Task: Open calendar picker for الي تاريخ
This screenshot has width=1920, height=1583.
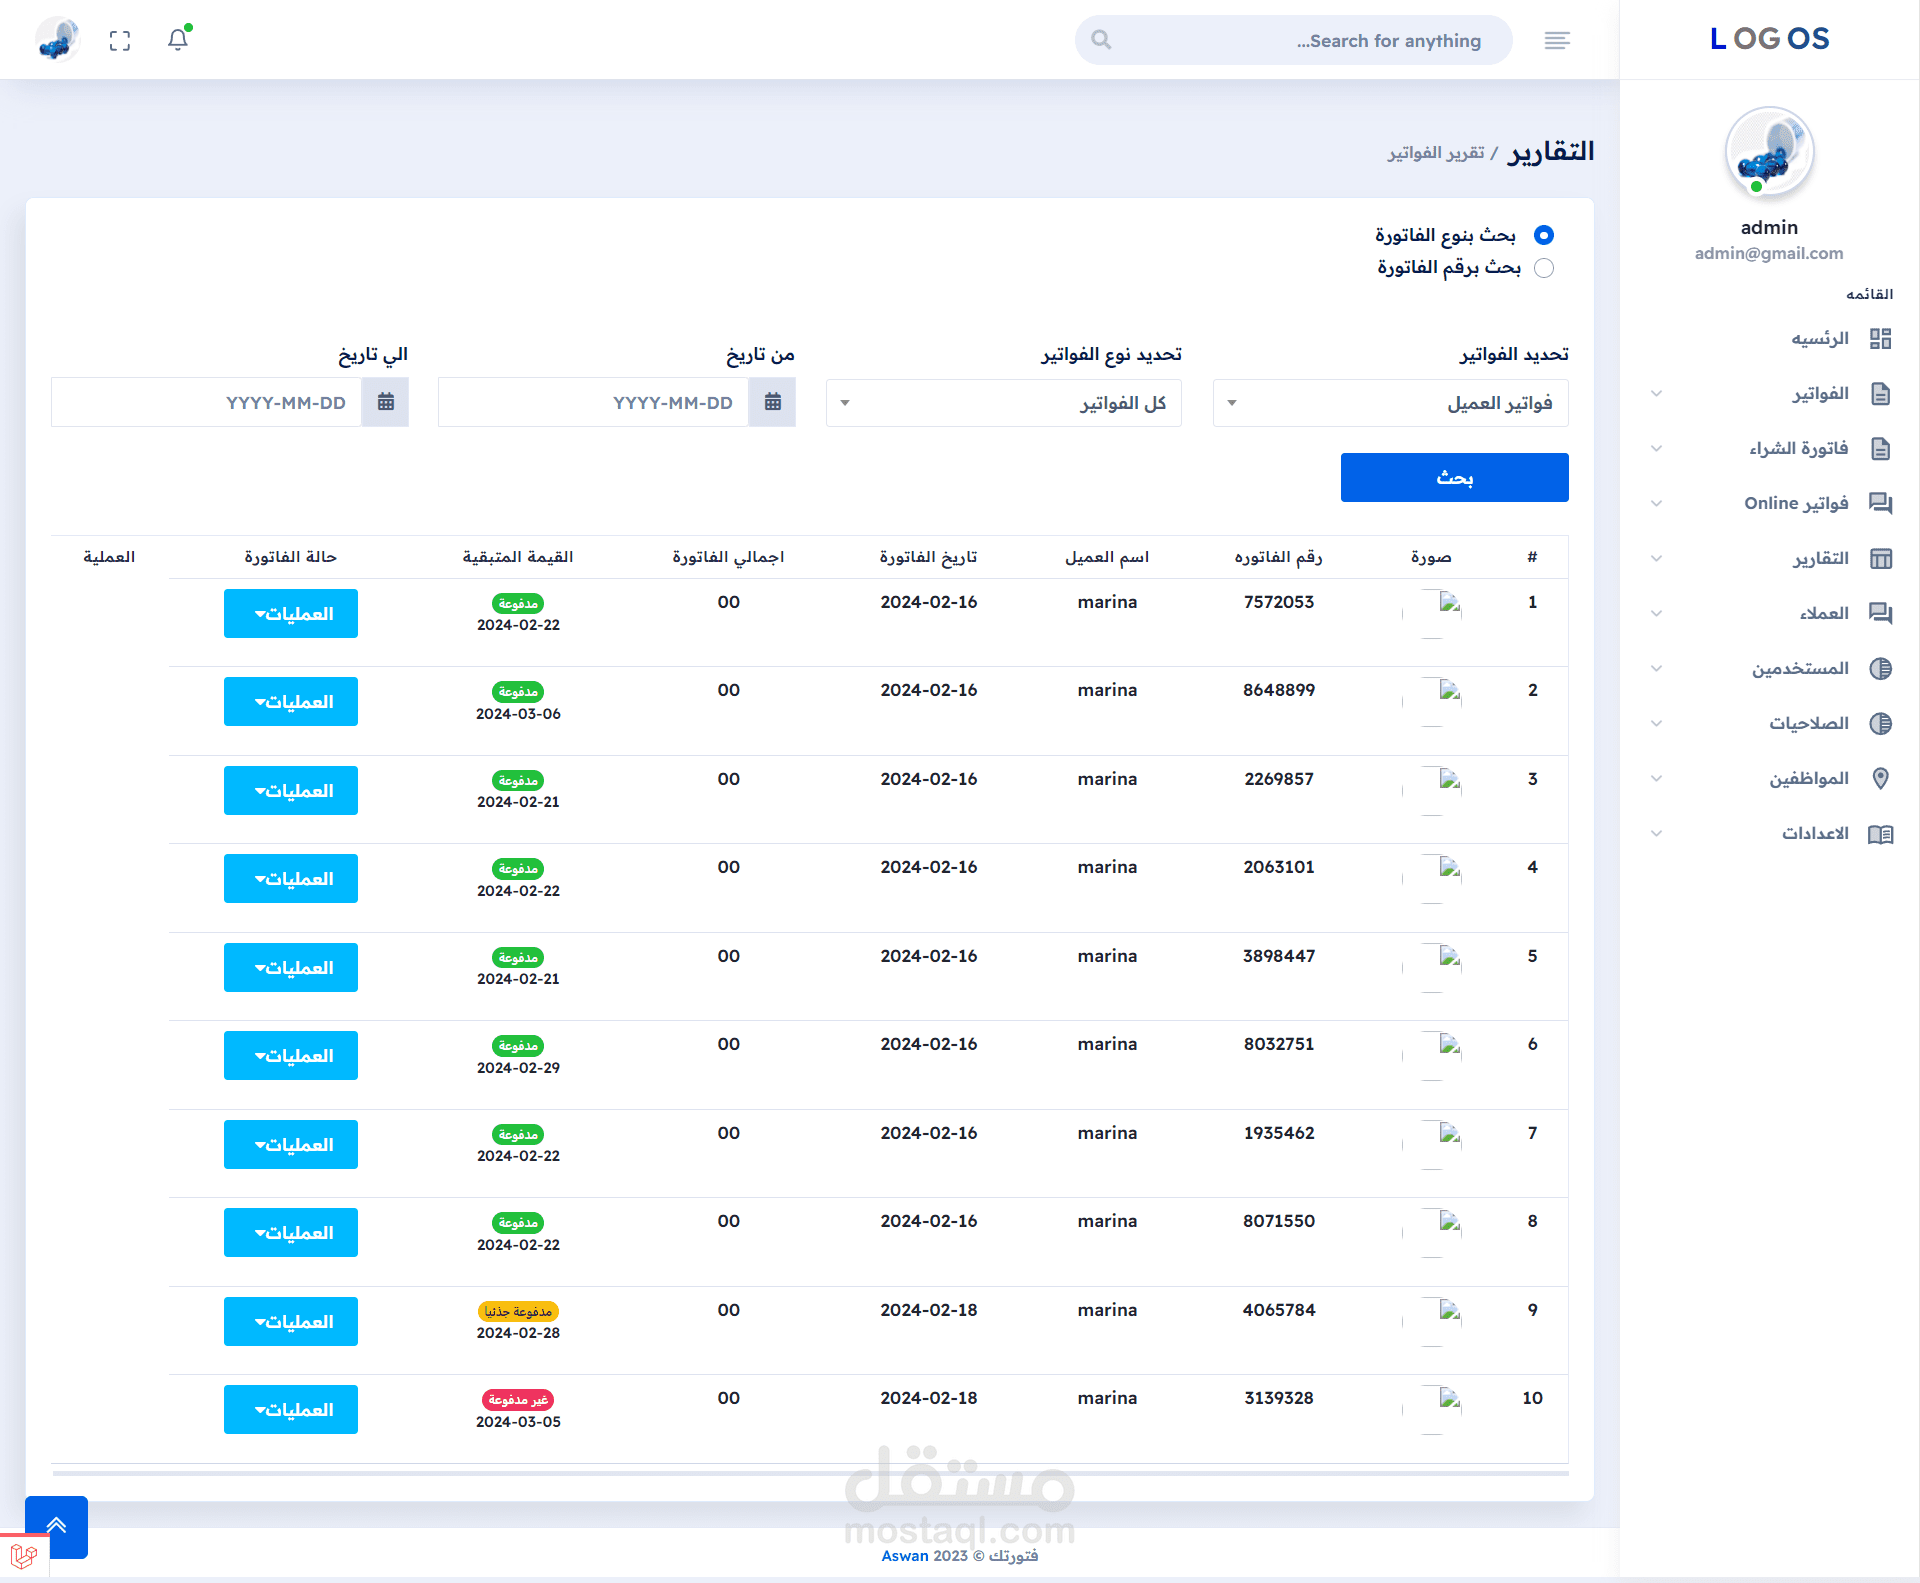Action: [385, 402]
